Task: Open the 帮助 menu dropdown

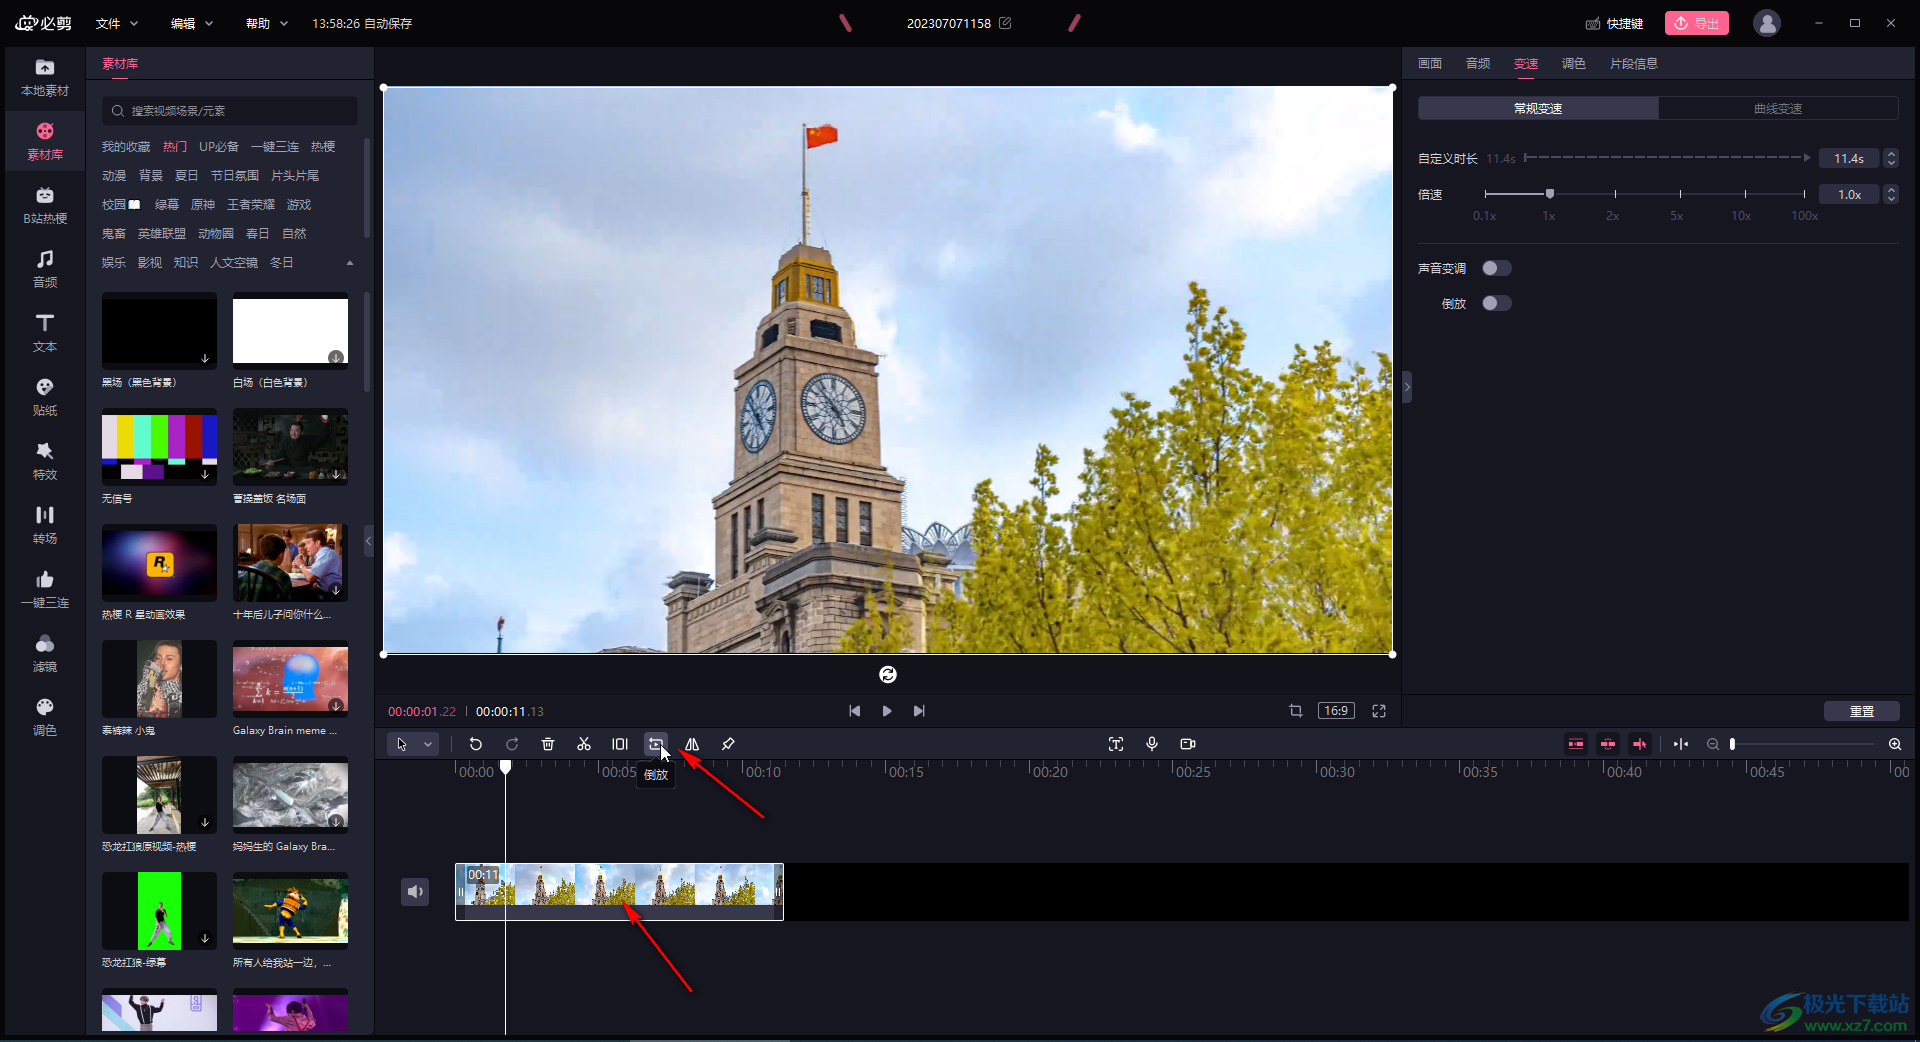Action: click(267, 23)
